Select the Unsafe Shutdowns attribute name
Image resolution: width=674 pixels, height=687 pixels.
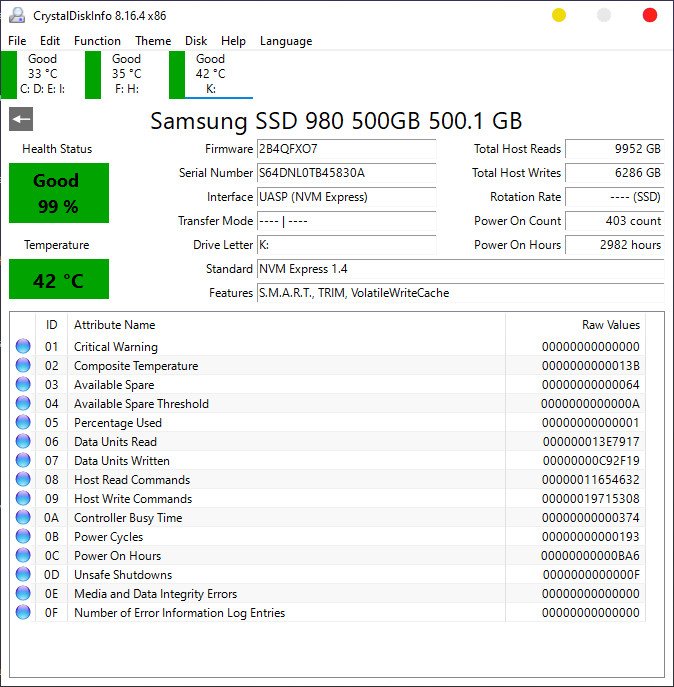point(123,574)
